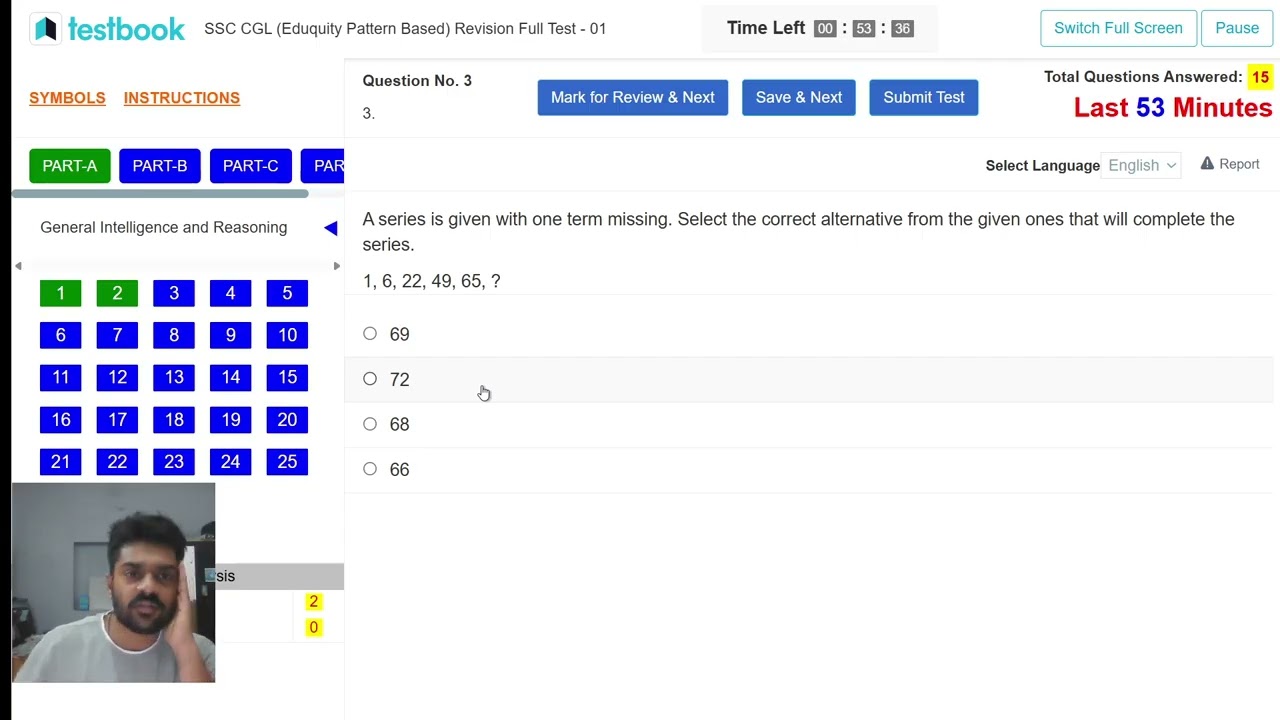Select the option 69 radio button

click(x=370, y=334)
